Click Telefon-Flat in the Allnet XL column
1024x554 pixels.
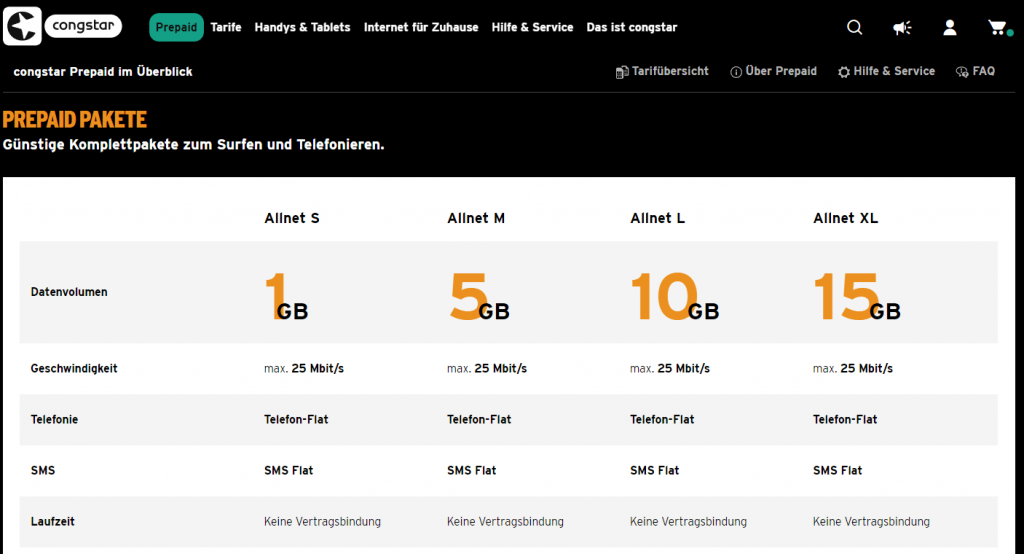click(845, 419)
